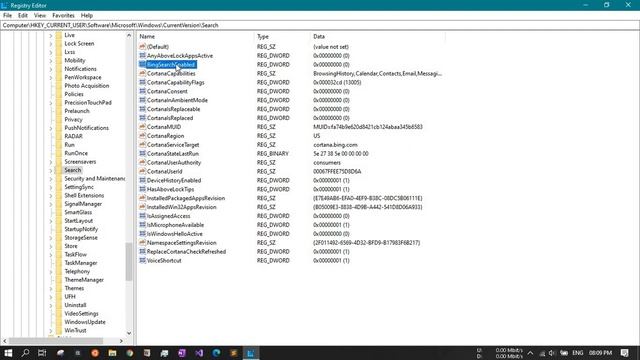The height and width of the screenshot is (360, 640).
Task: Expand the StorageSense key
Action: tap(51, 238)
